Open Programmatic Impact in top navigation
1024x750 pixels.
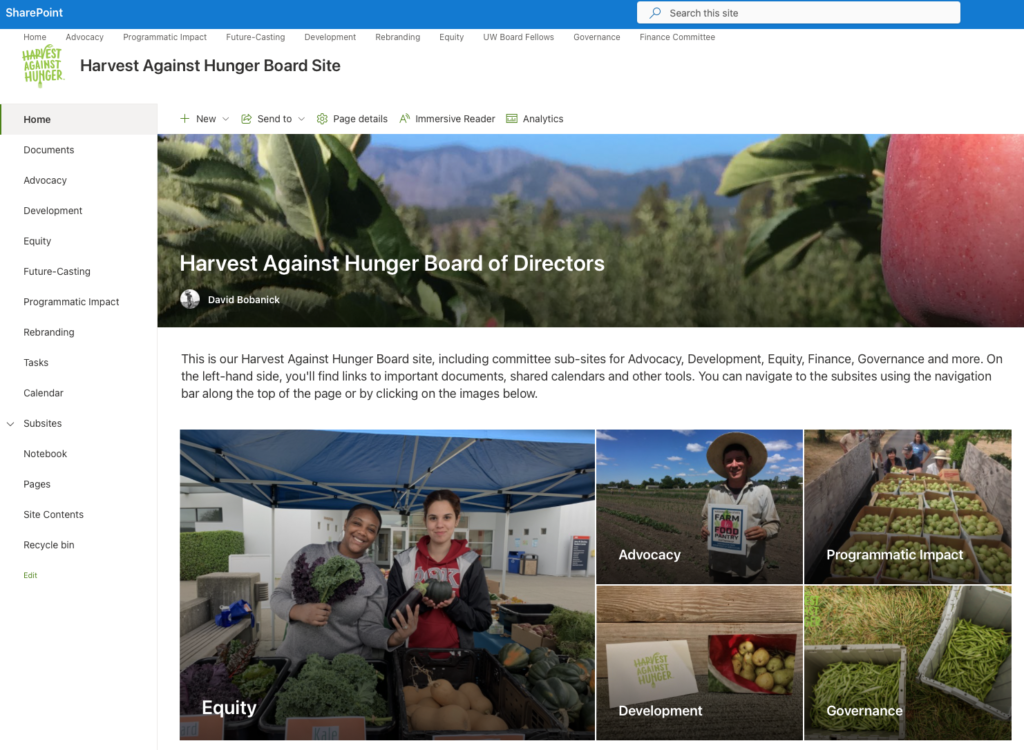tap(165, 37)
